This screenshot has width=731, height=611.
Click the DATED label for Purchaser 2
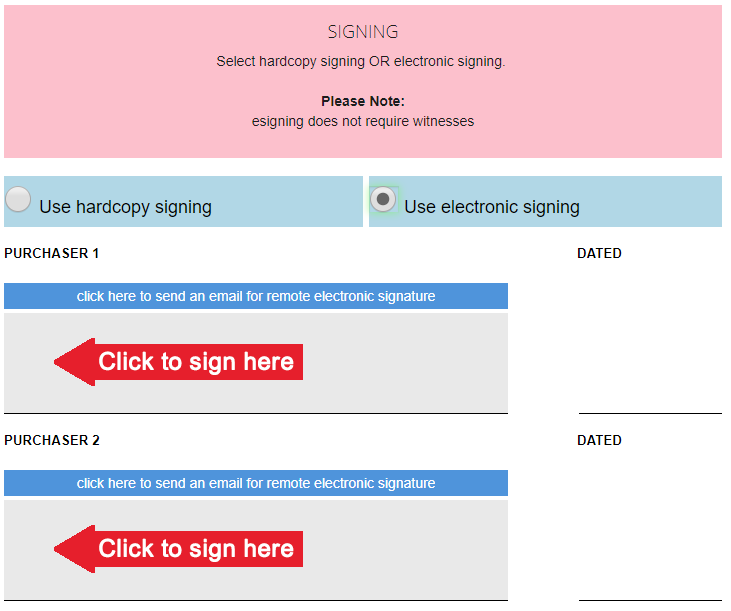tap(599, 440)
